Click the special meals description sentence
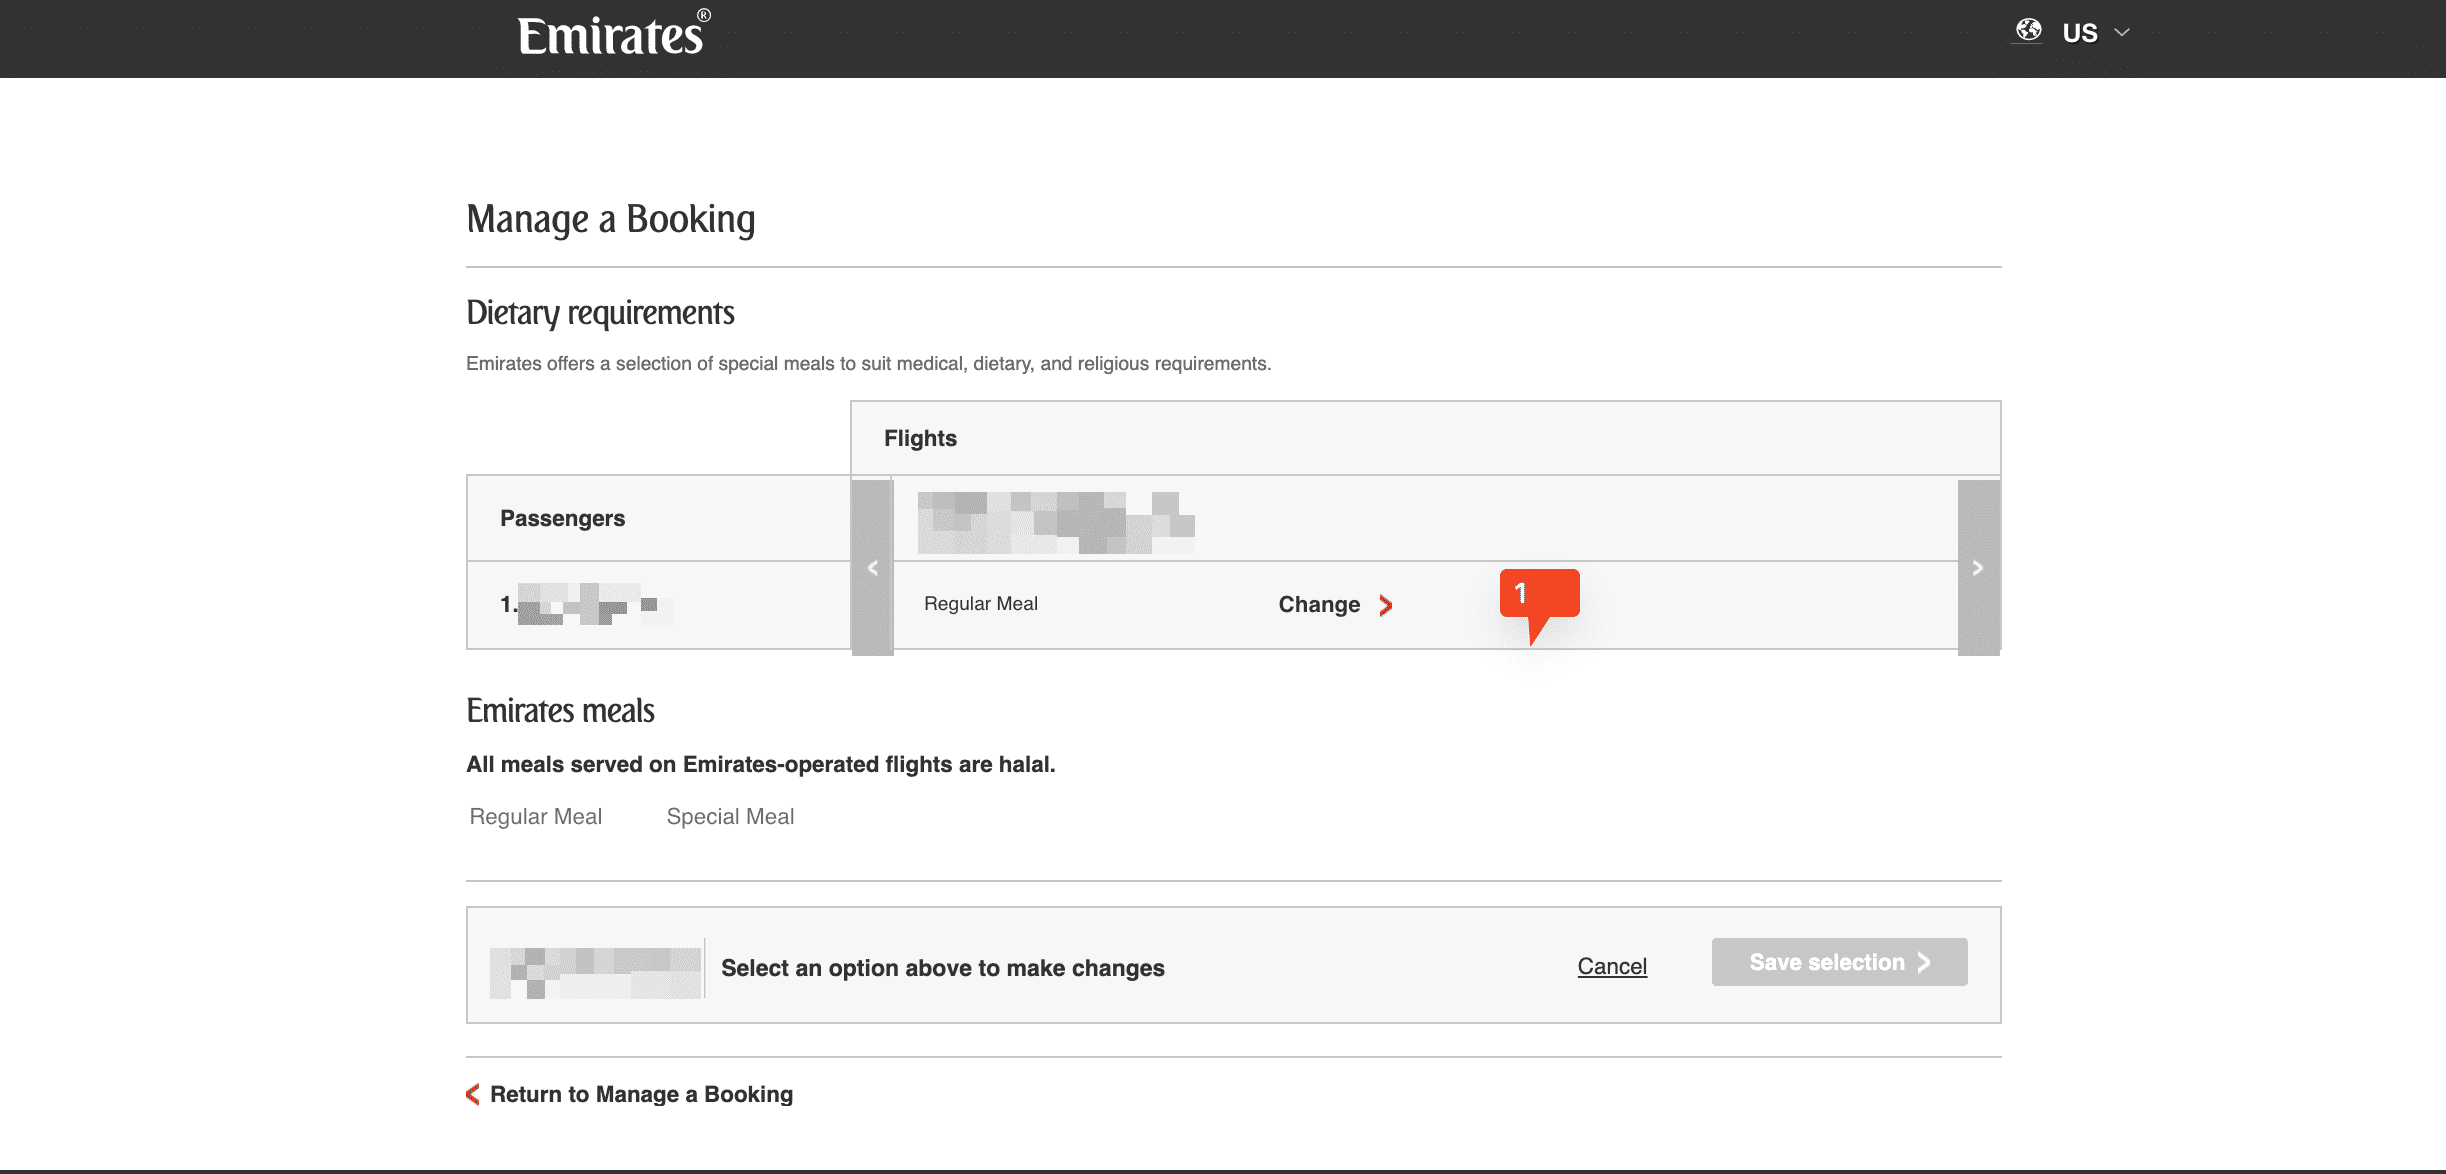This screenshot has height=1174, width=2446. click(868, 364)
